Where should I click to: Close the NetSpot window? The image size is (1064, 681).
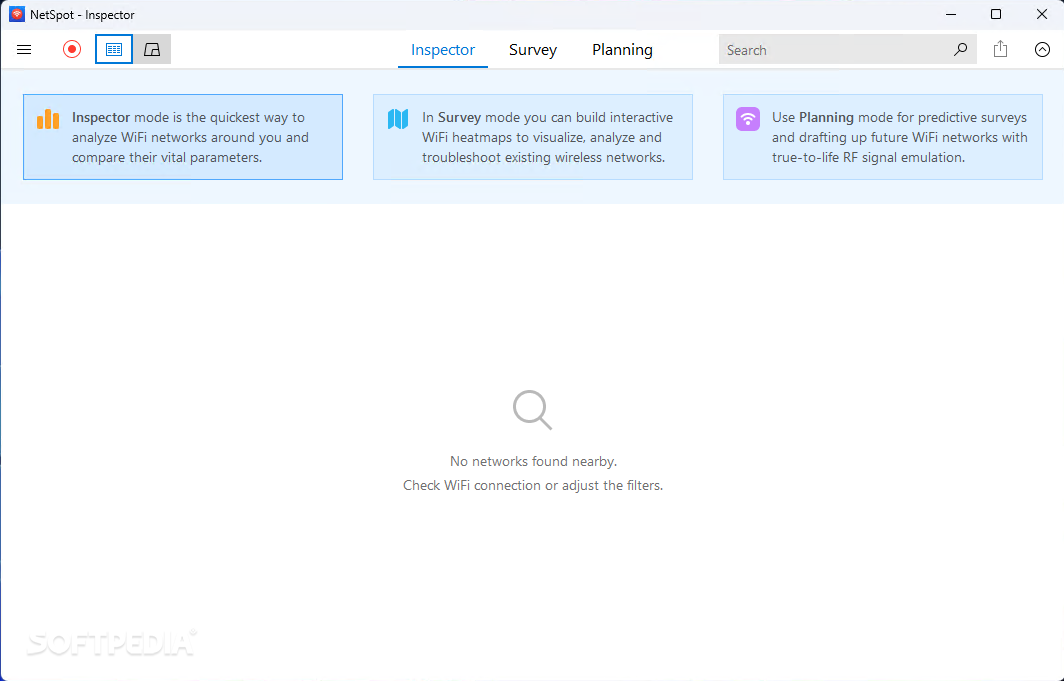tap(1042, 14)
